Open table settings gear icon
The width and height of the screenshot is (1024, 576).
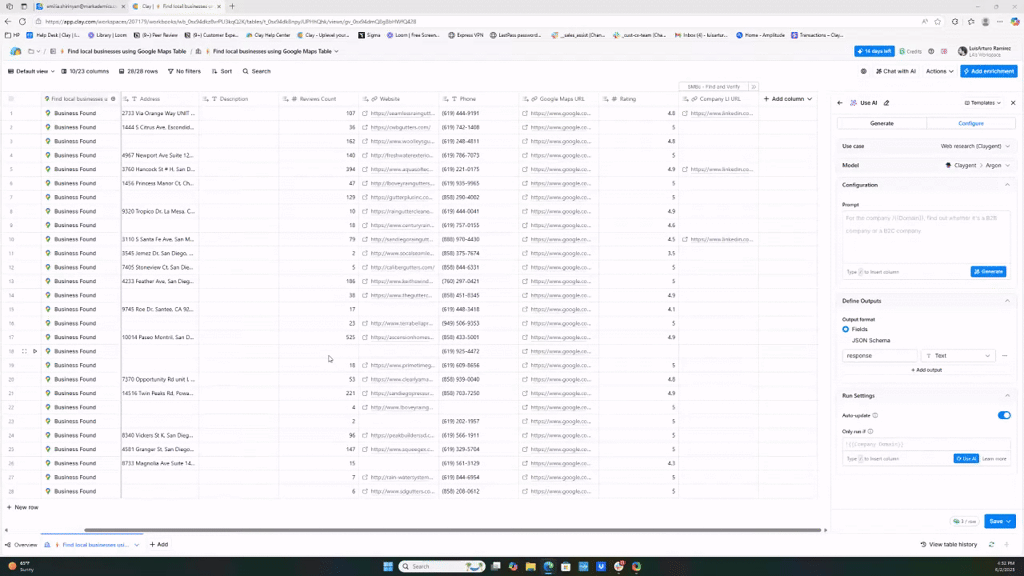point(864,71)
